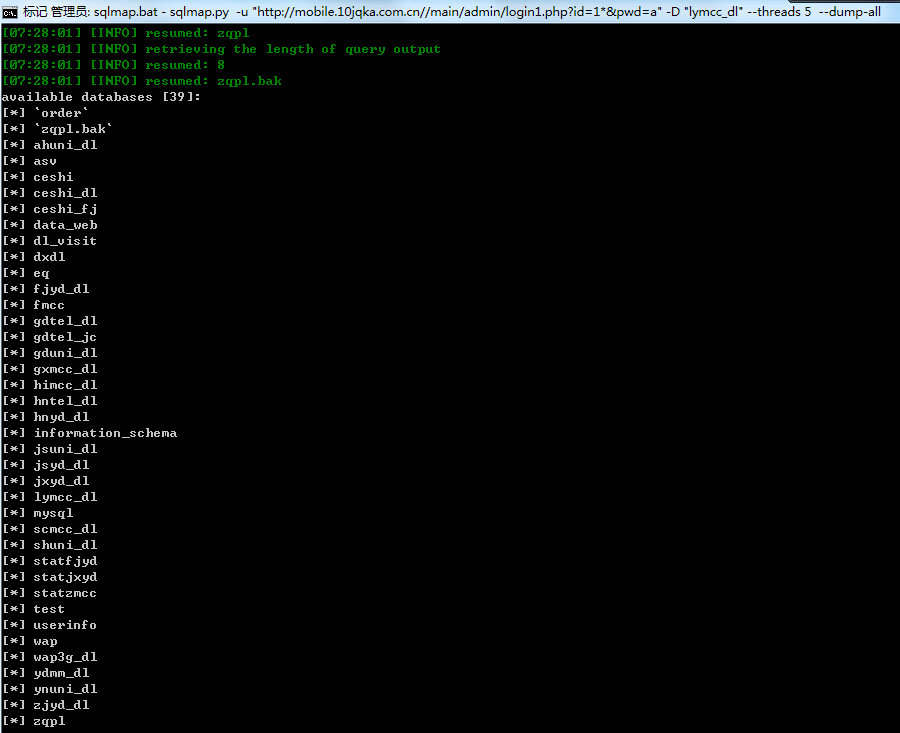
Task: Select the `order` database entry
Action: click(x=45, y=113)
